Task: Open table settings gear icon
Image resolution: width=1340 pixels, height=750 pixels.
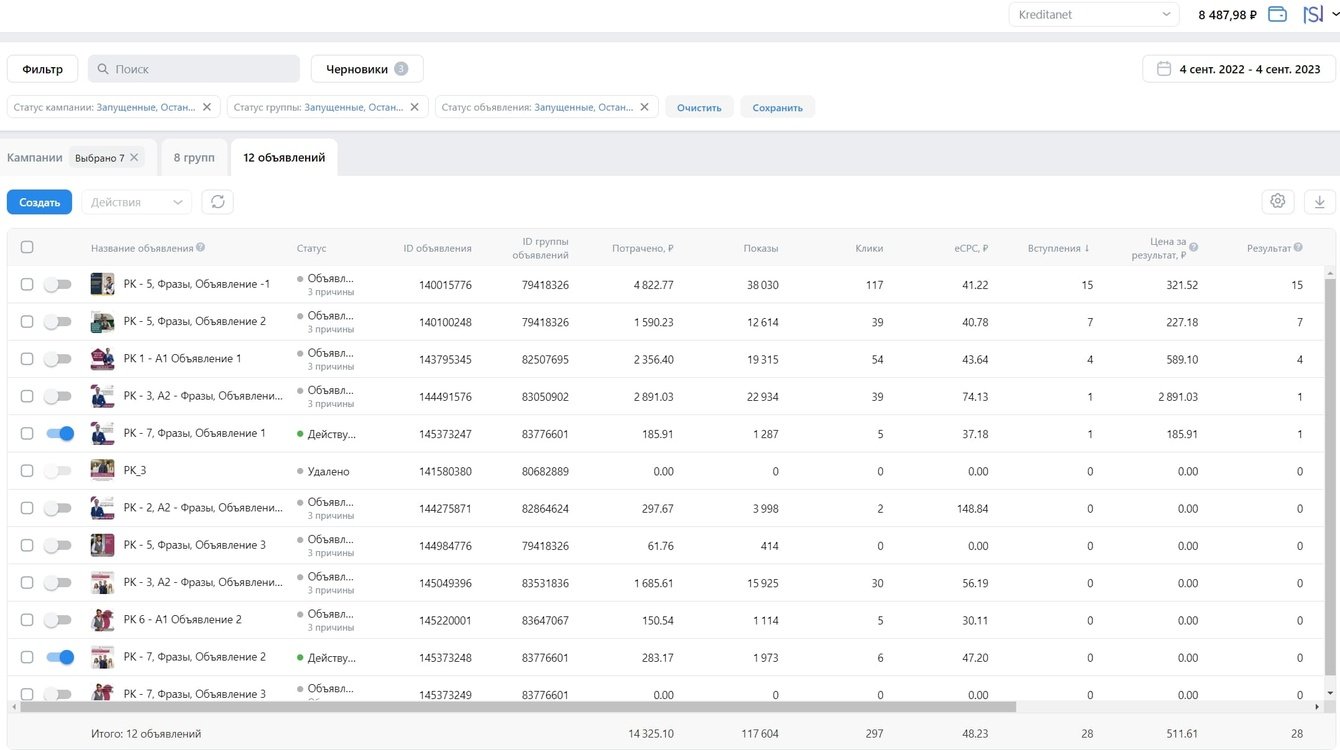Action: coord(1277,201)
